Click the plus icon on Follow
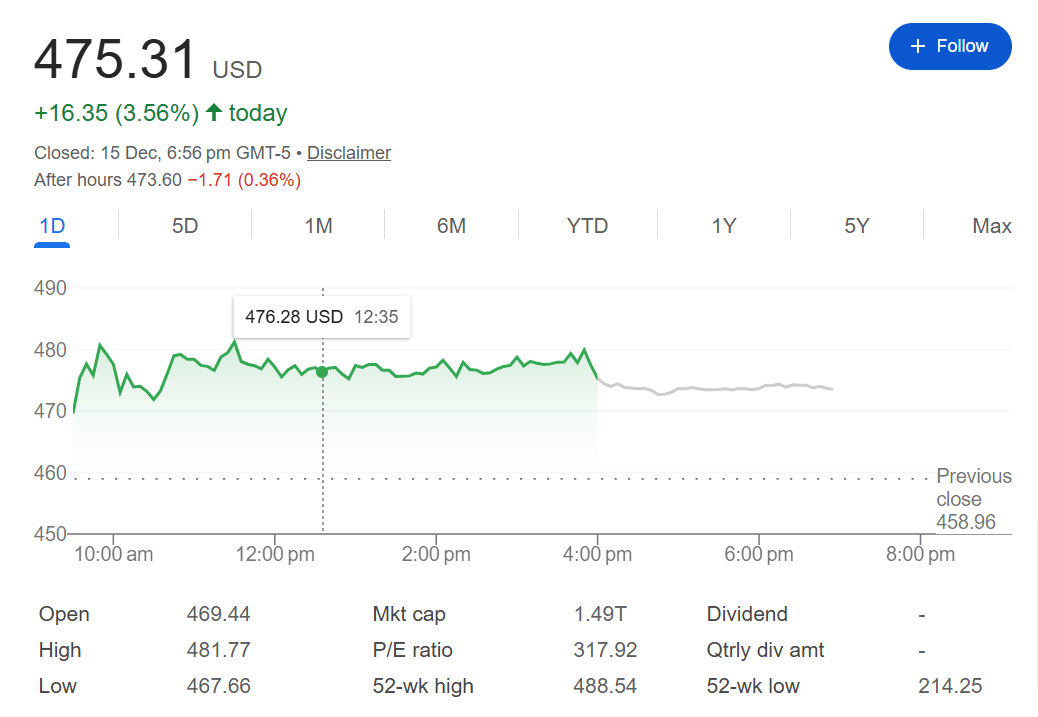The width and height of the screenshot is (1038, 717). pyautogui.click(x=918, y=46)
